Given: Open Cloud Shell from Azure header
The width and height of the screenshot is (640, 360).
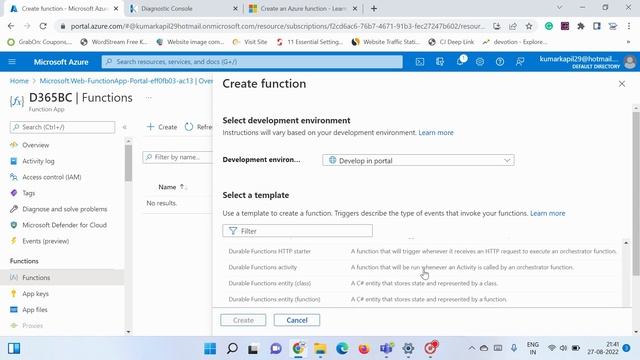Looking at the screenshot, I should (x=420, y=62).
